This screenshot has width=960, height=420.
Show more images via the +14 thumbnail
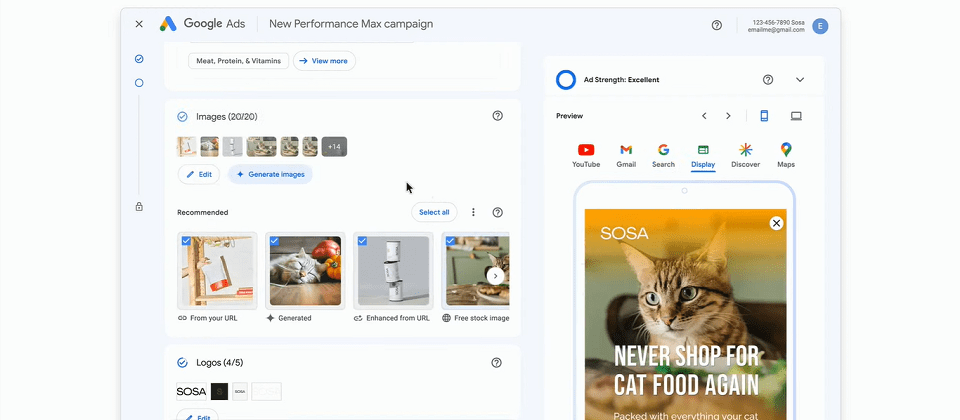coord(334,147)
